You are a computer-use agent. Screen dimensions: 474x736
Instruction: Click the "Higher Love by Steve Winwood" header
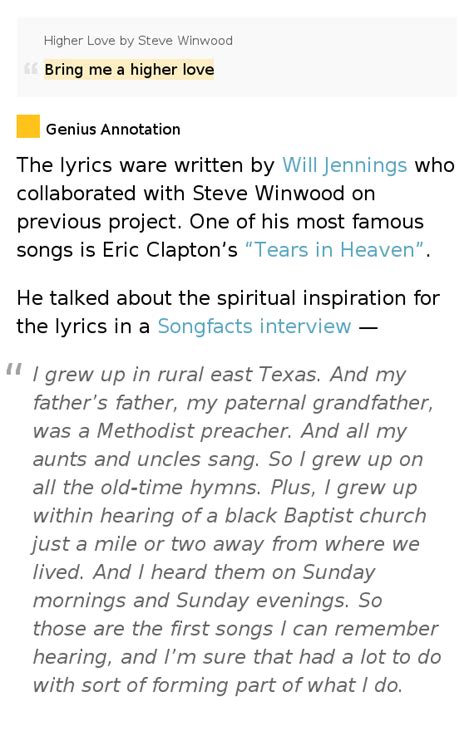click(x=138, y=41)
